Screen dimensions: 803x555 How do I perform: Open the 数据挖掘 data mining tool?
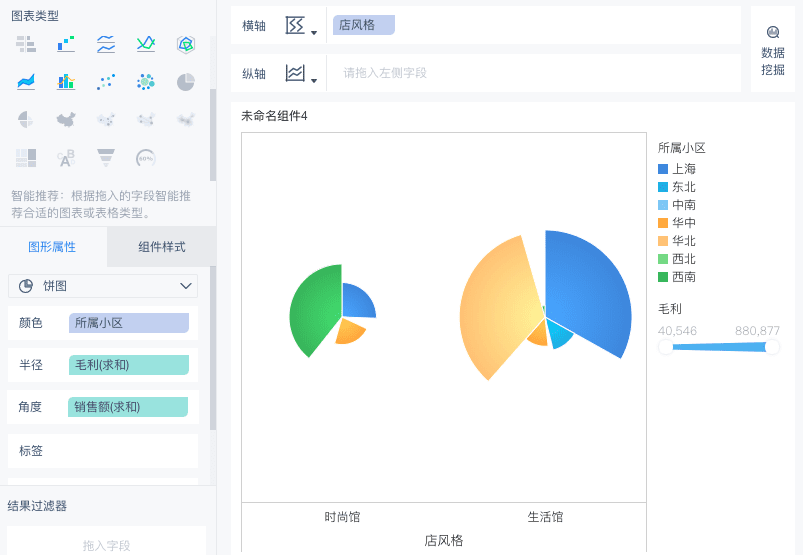pos(773,51)
